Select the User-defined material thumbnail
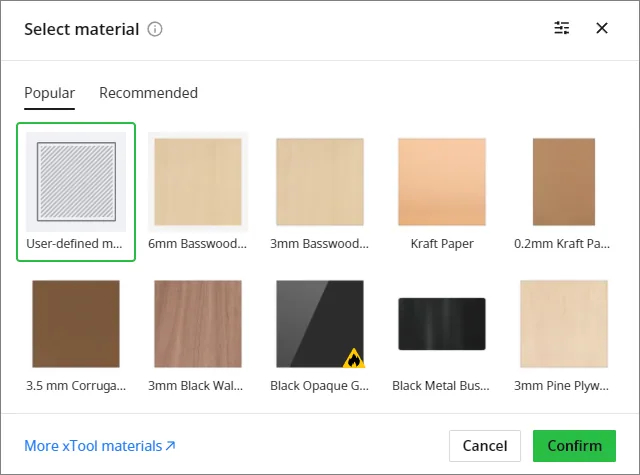Screen dimensions: 640x475 (76, 182)
